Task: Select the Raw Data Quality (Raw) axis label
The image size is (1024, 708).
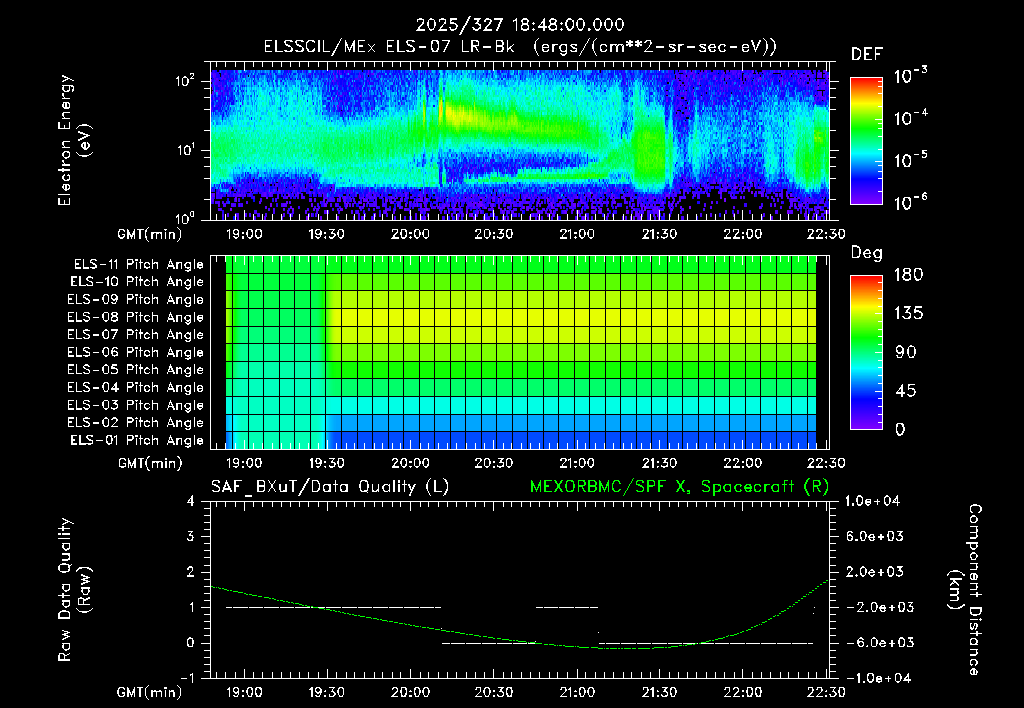Action: 74,590
